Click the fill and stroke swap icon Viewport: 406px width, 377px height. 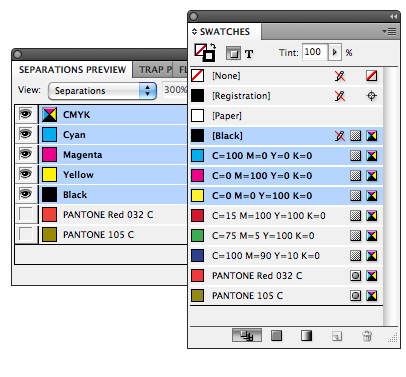point(213,46)
